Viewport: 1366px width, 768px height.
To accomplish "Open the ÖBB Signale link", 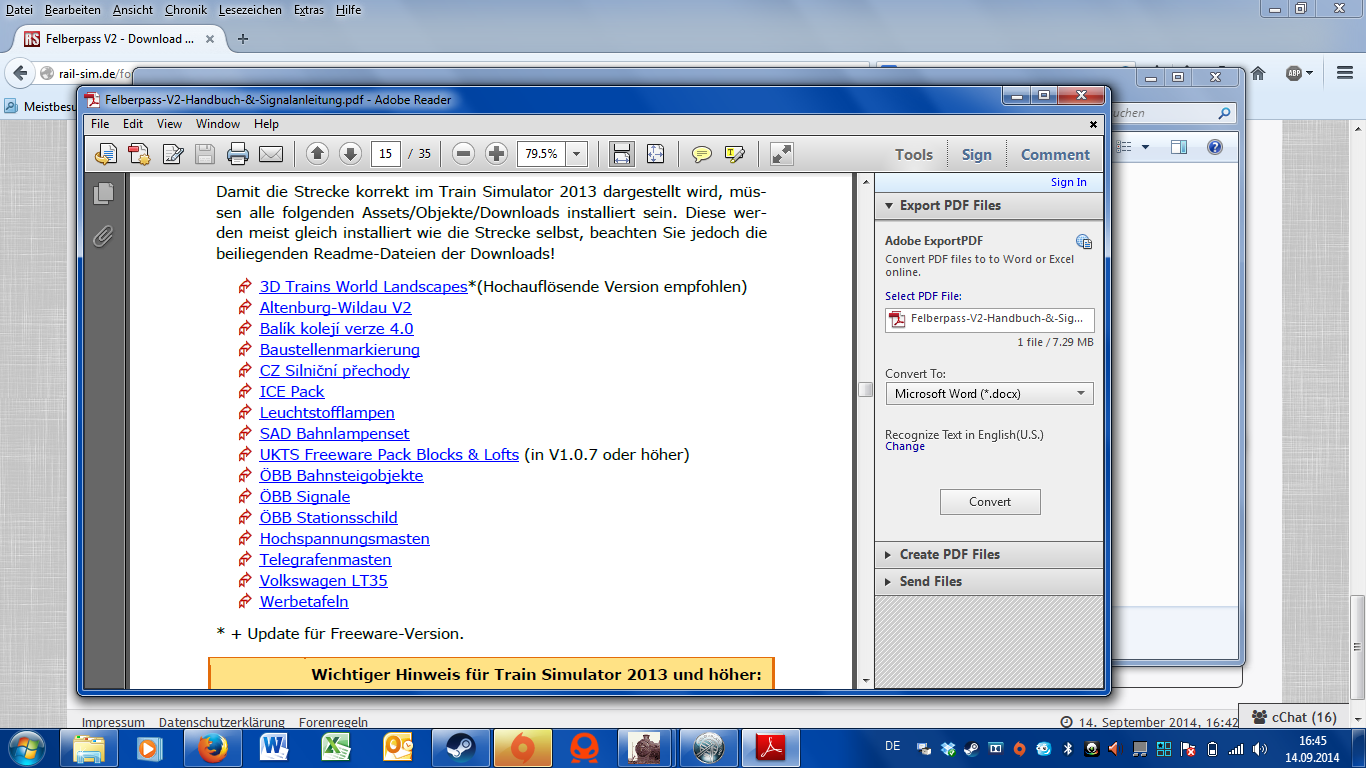I will pos(305,497).
